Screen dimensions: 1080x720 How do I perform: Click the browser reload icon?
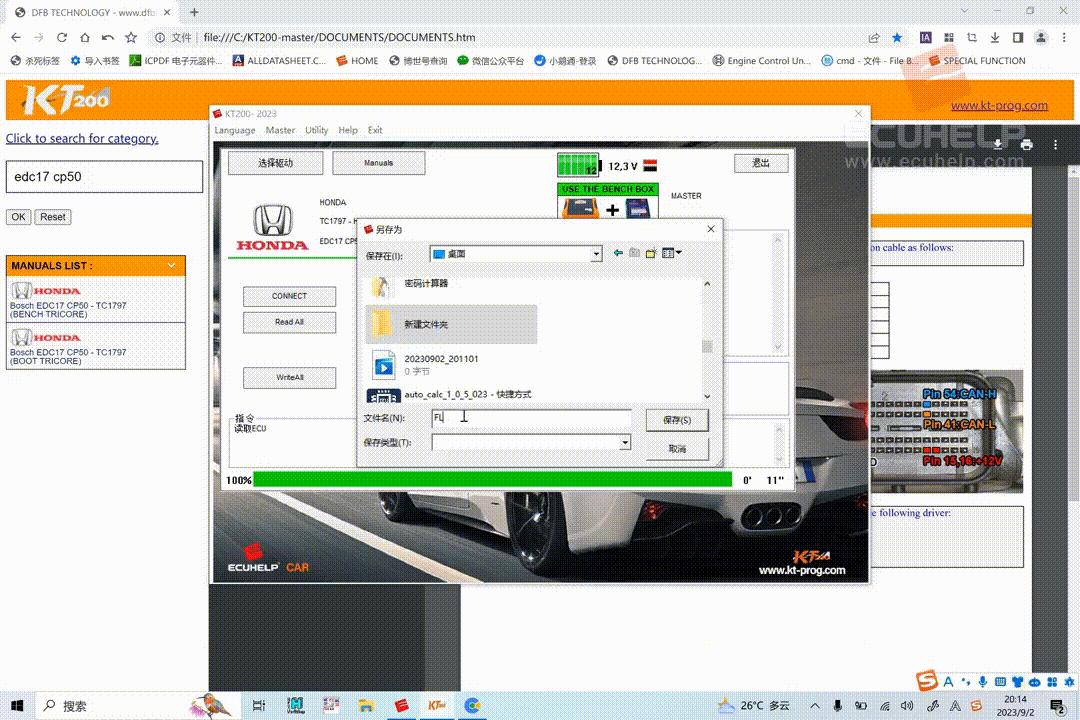point(62,37)
